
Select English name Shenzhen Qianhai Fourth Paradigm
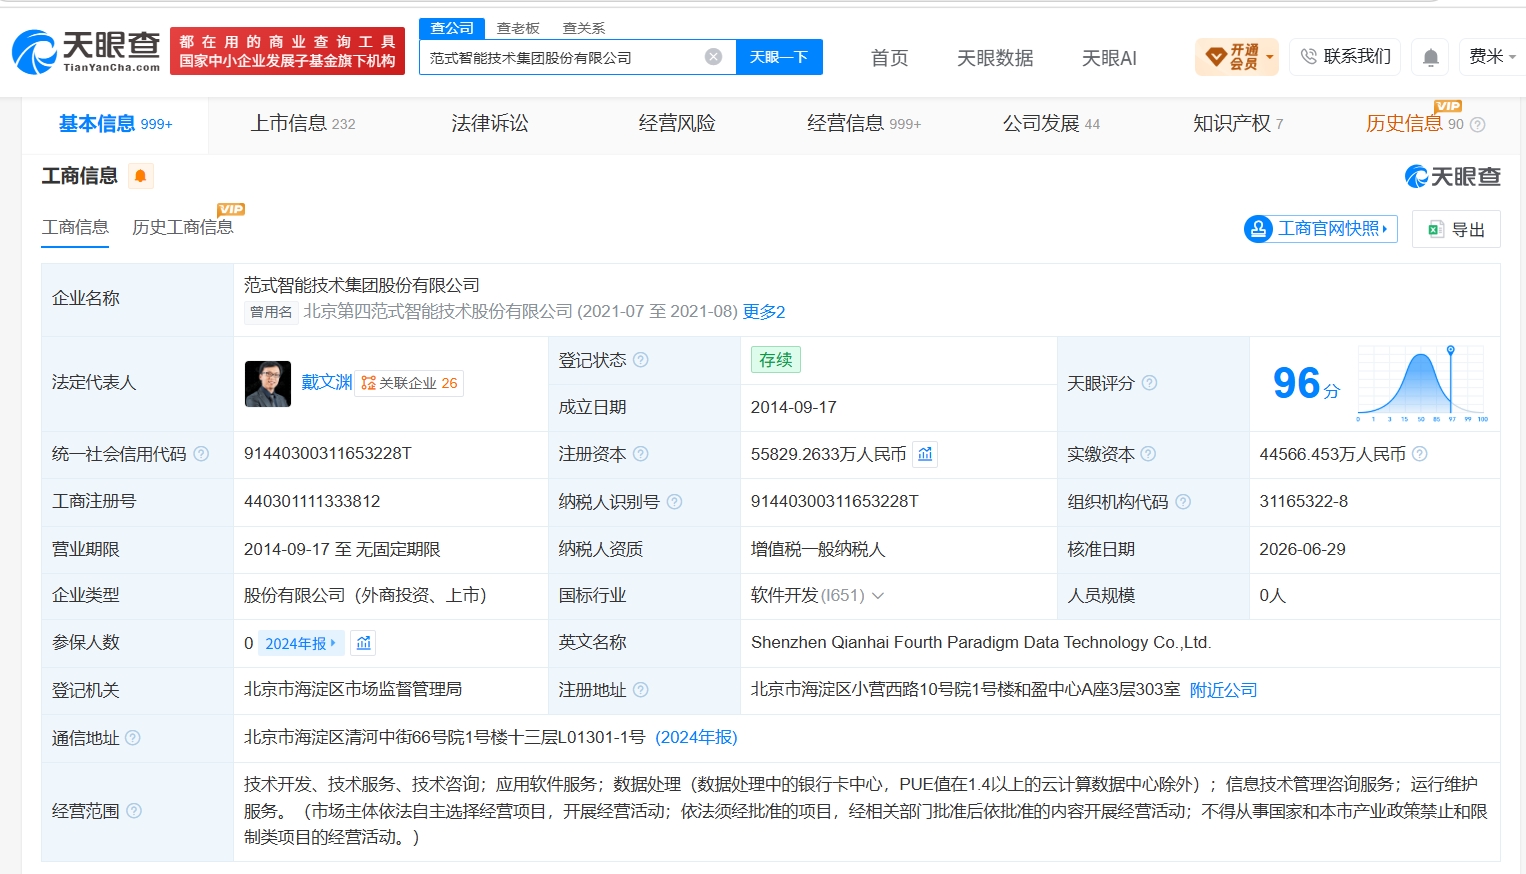(981, 643)
